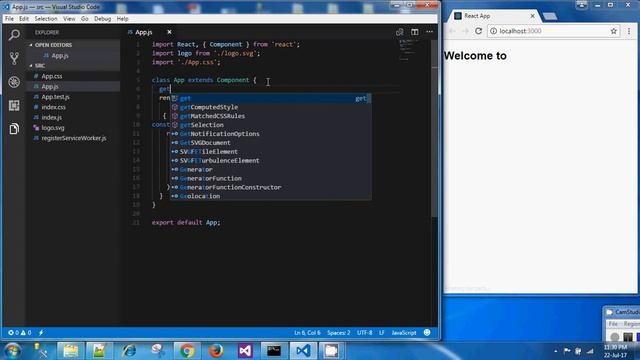Click the Open Changes icon in editor toolbar
This screenshot has width=640, height=360.
click(x=400, y=32)
